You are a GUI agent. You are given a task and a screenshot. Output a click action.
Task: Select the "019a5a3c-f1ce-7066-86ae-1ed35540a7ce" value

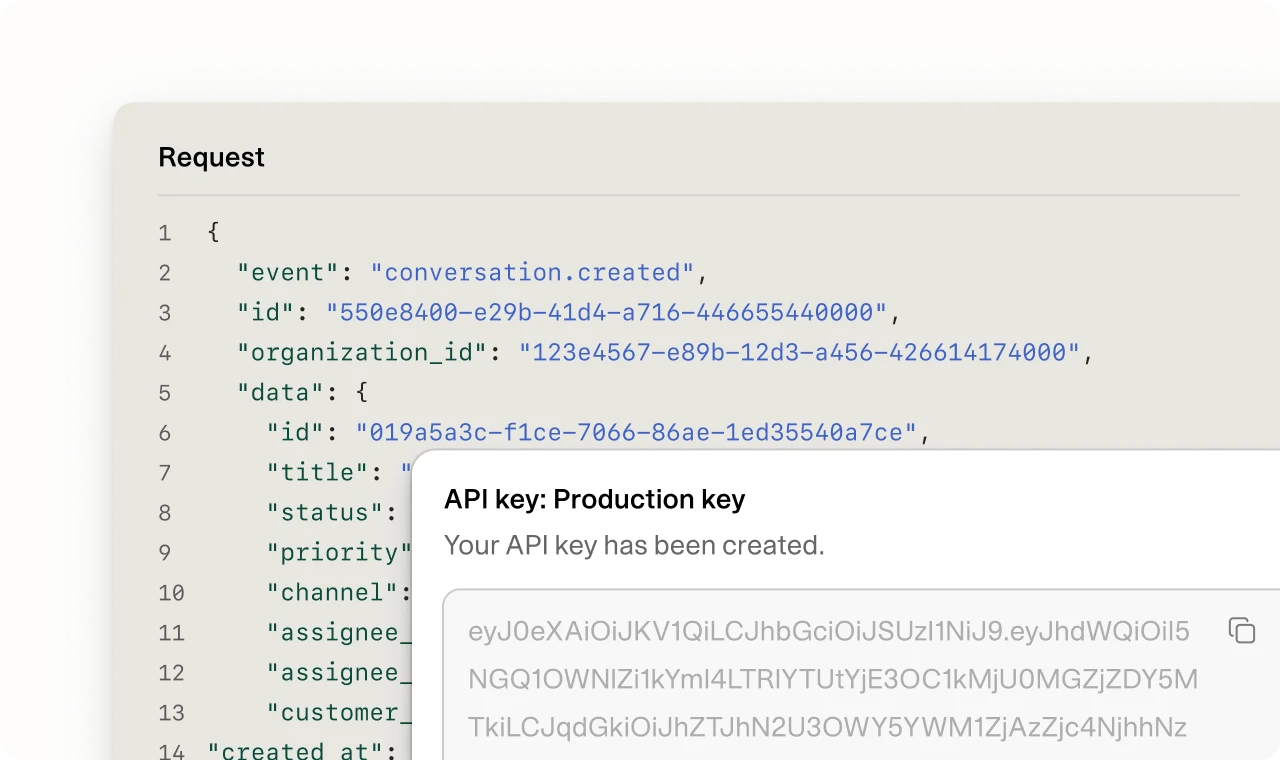pyautogui.click(x=636, y=432)
